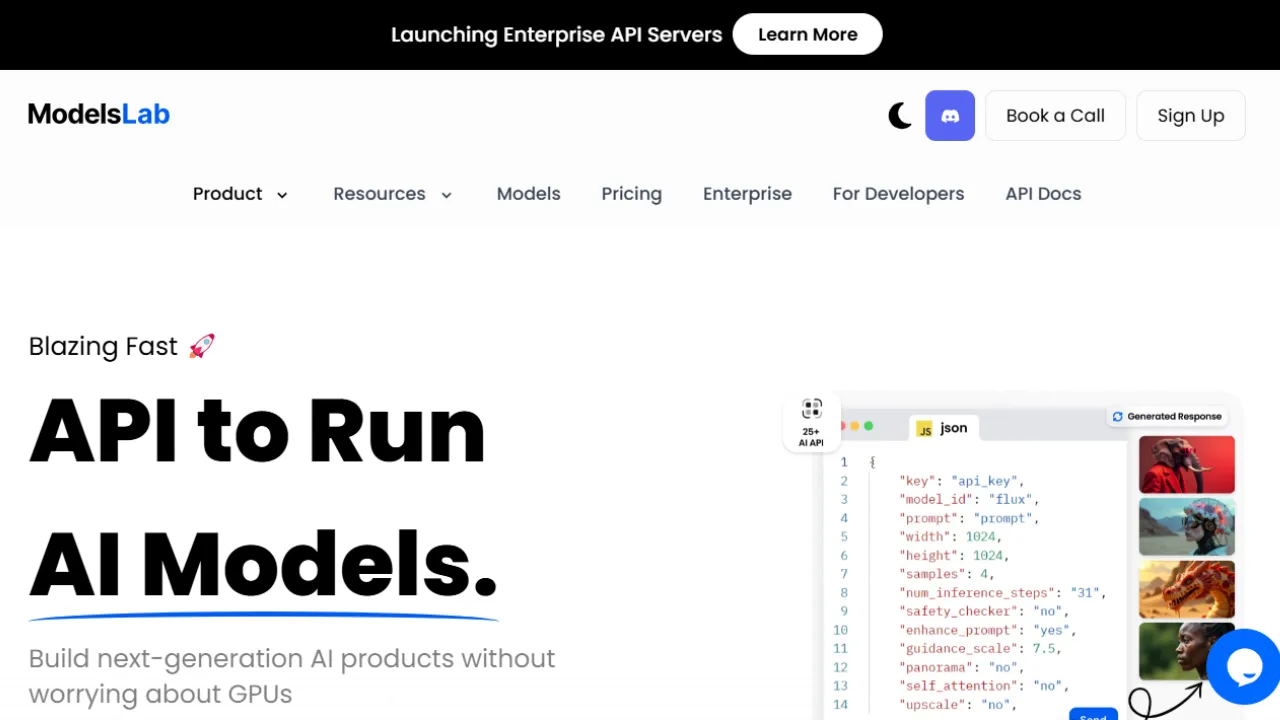The image size is (1280, 720).
Task: Expand the Product dropdown menu
Action: 228,194
